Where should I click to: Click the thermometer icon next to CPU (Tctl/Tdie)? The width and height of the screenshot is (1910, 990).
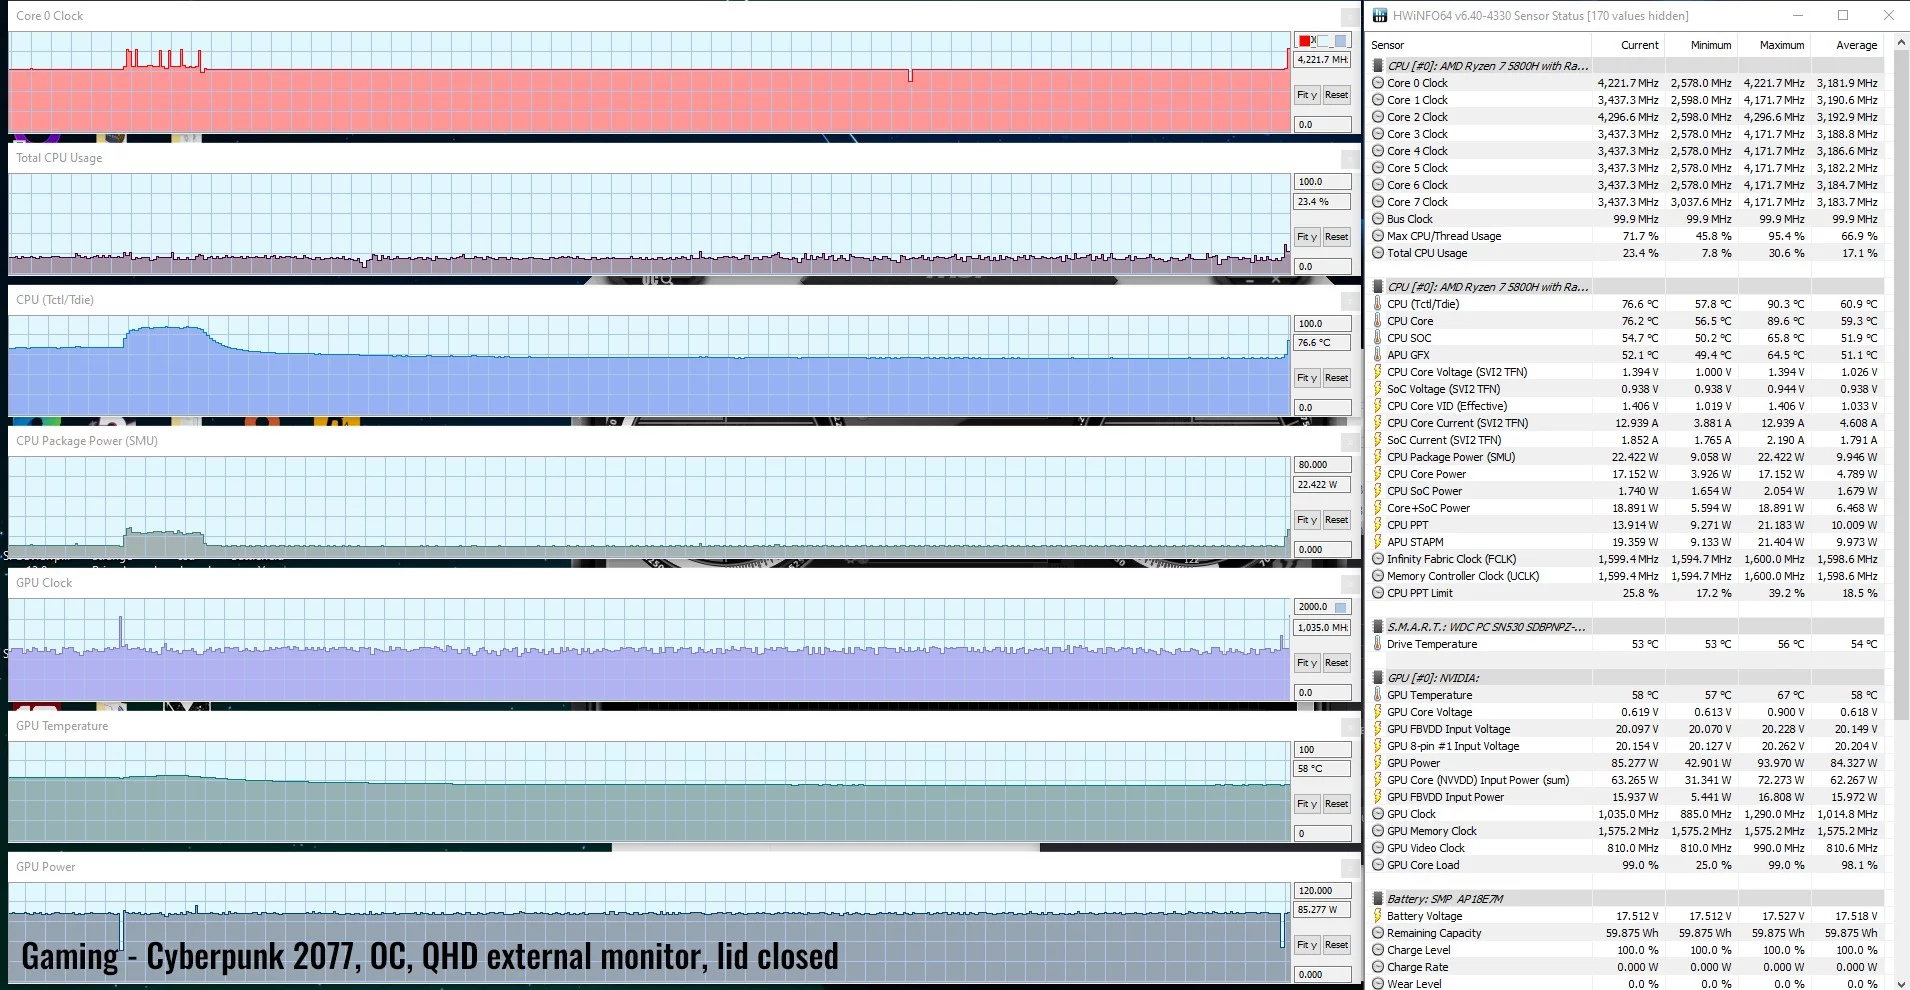click(1378, 304)
